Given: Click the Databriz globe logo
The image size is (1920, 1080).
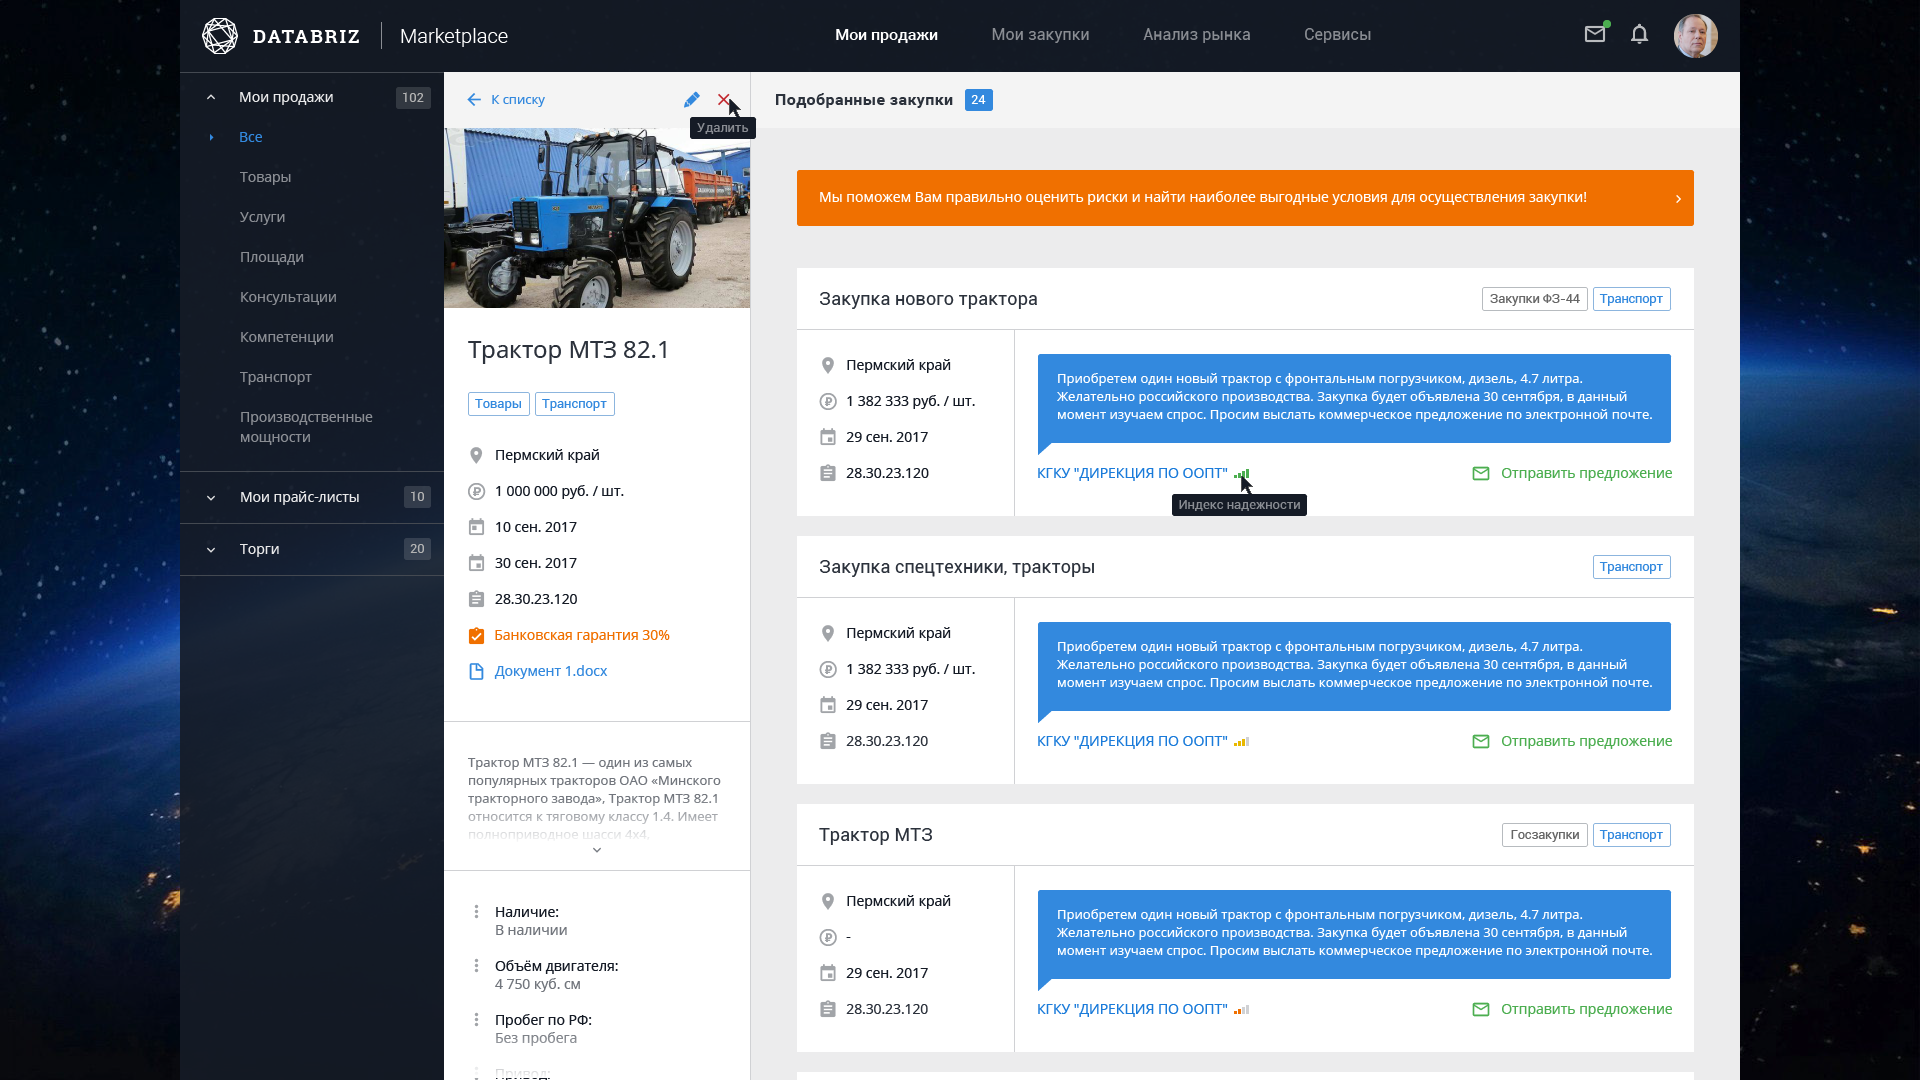Looking at the screenshot, I should pyautogui.click(x=220, y=36).
